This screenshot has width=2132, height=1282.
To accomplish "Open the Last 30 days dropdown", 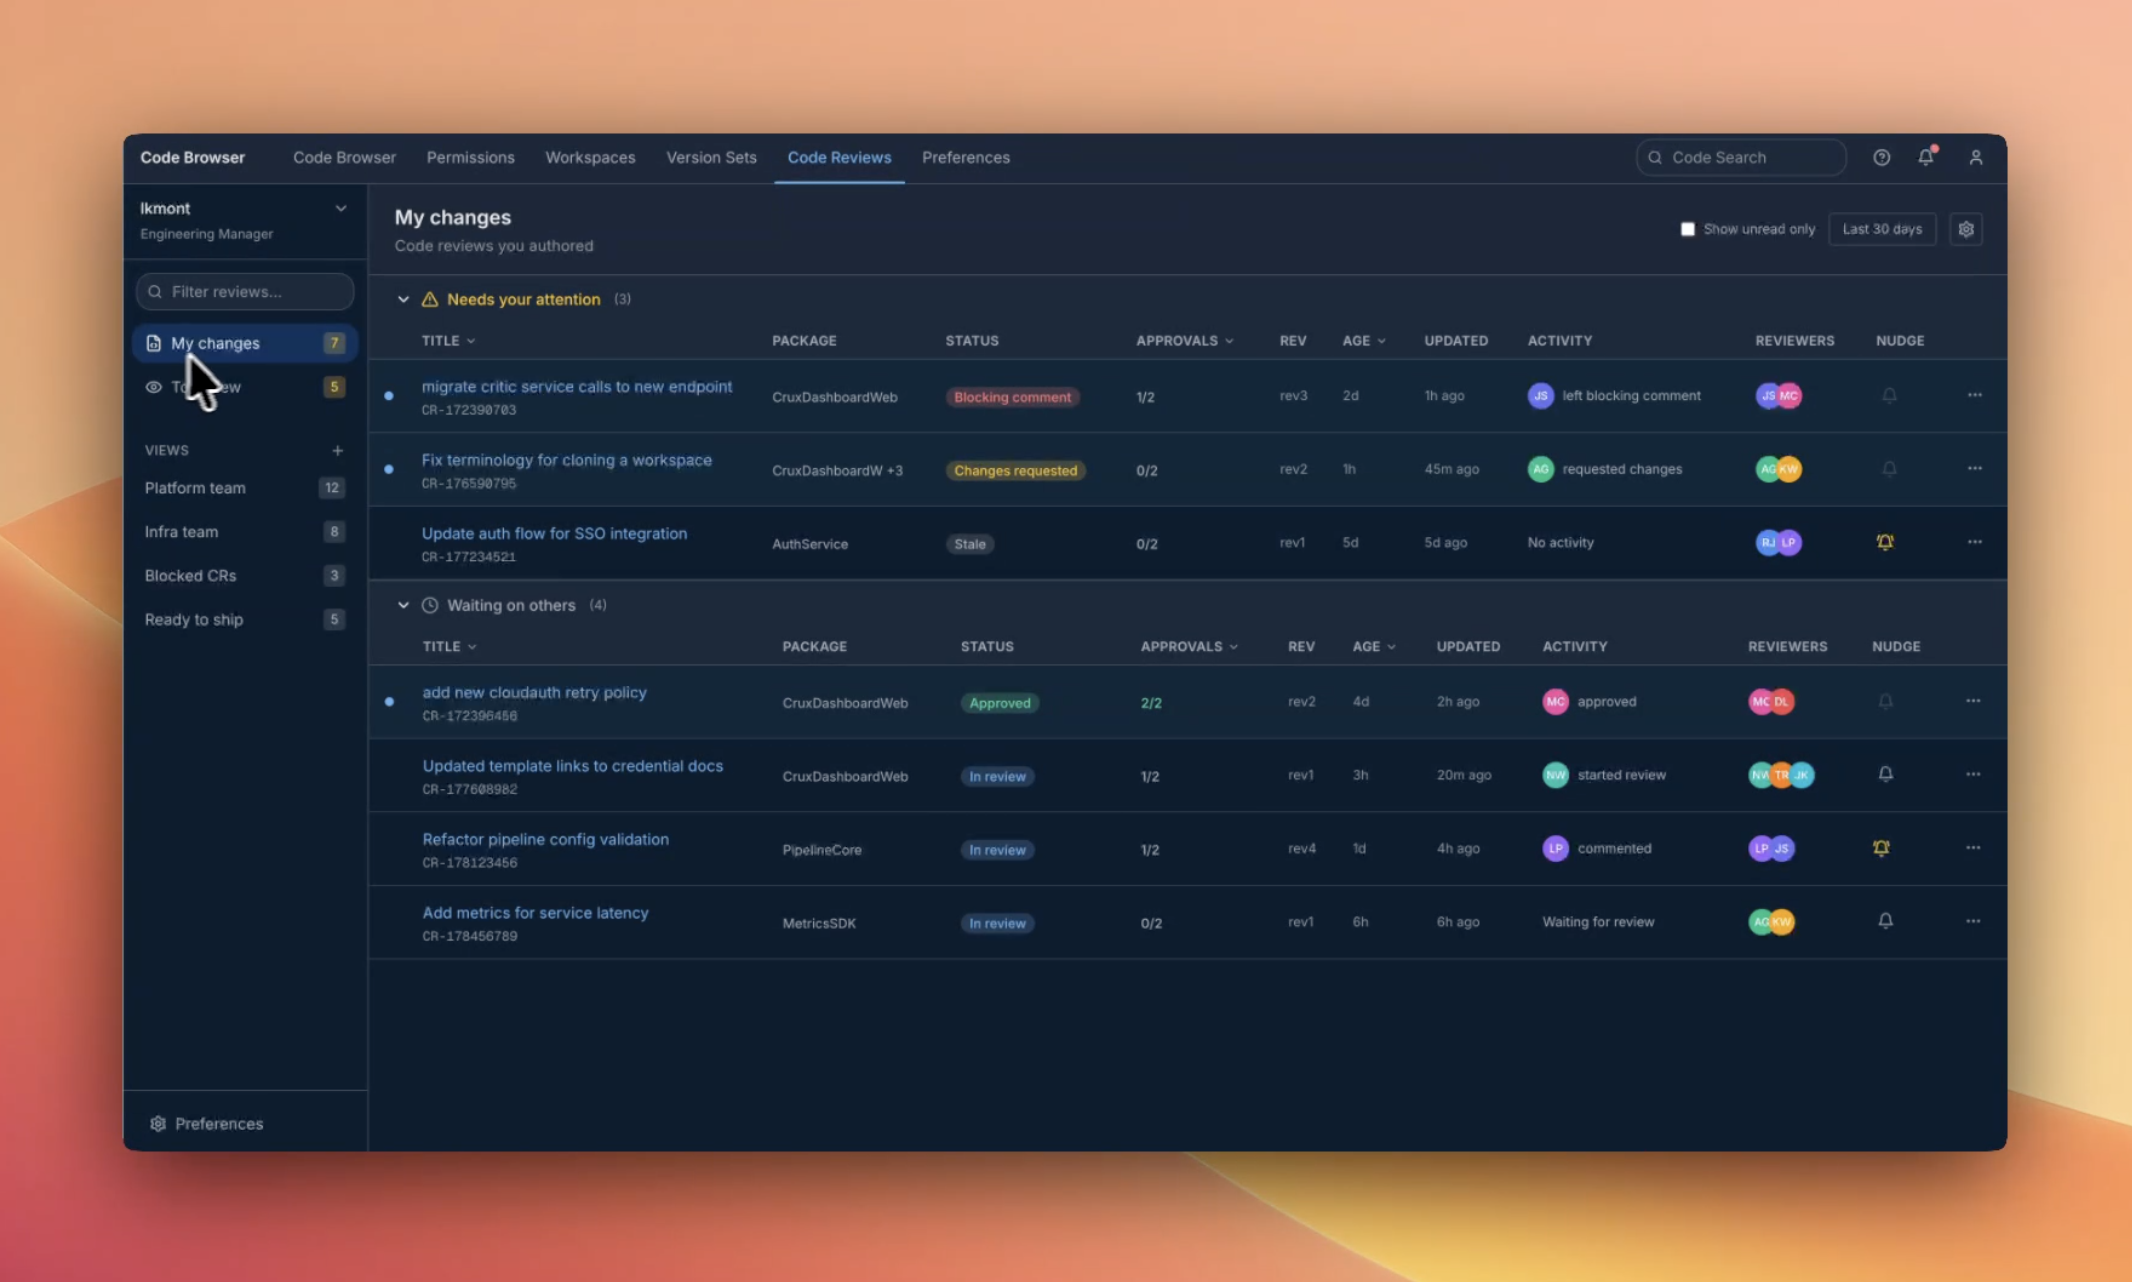I will click(x=1881, y=229).
